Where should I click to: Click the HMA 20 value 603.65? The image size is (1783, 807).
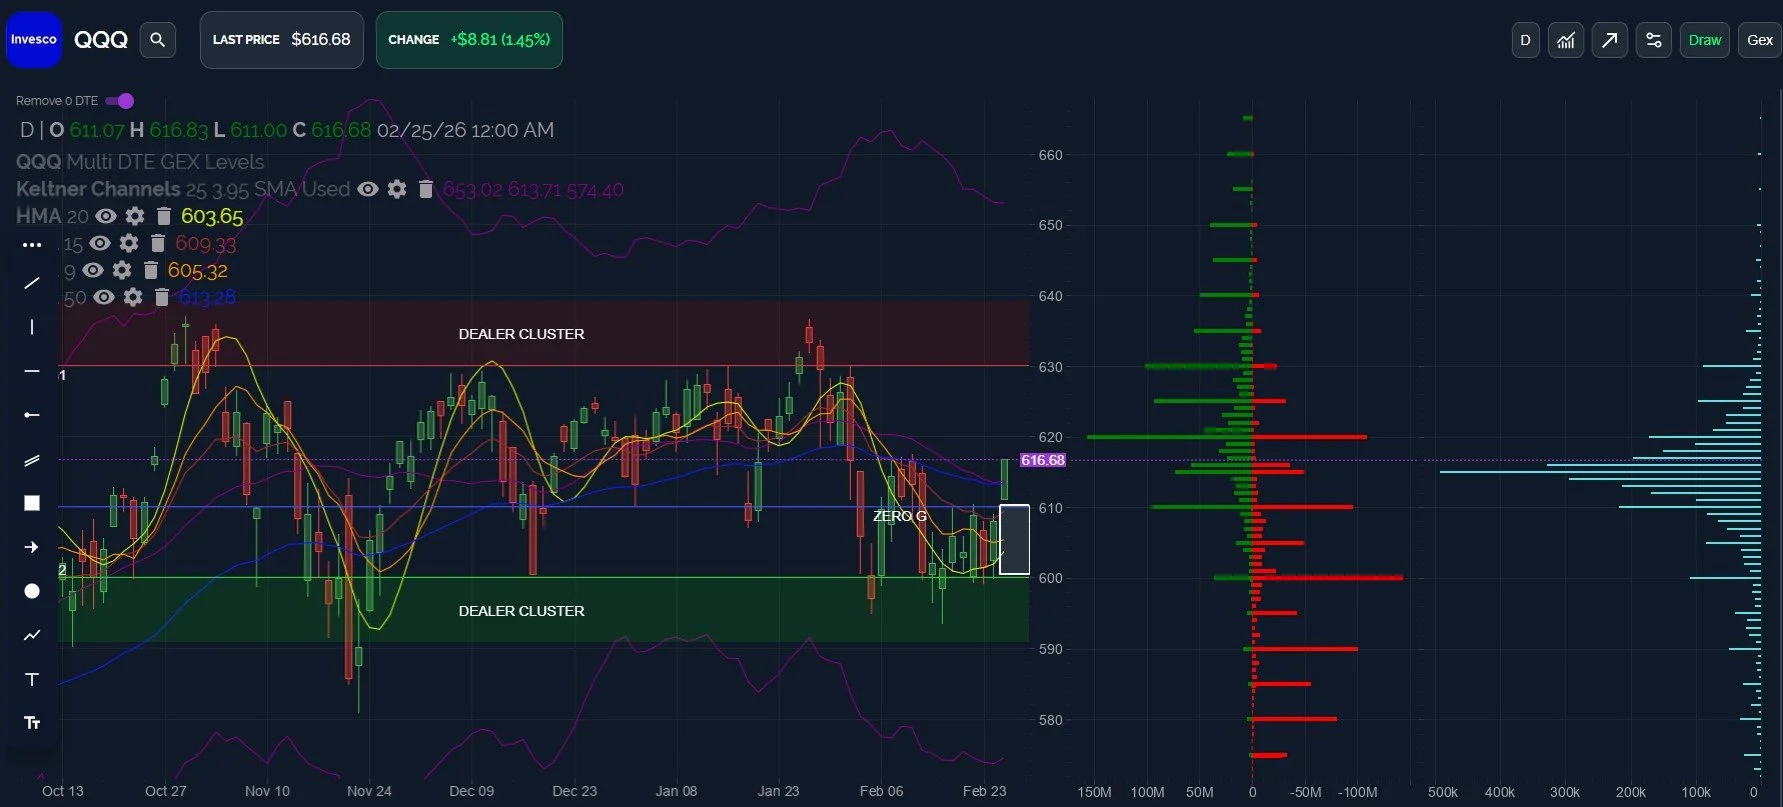[x=212, y=216]
